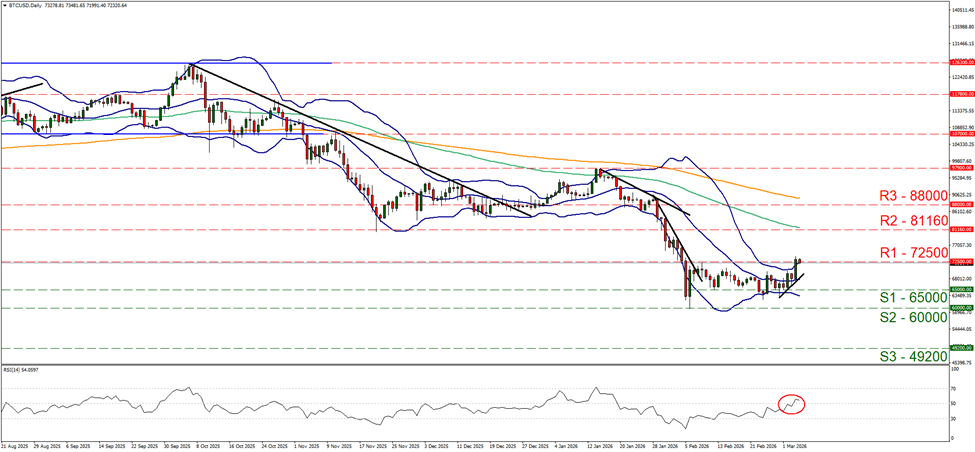
Task: Click the 22 Sep 2025 date label
Action: pyautogui.click(x=146, y=446)
